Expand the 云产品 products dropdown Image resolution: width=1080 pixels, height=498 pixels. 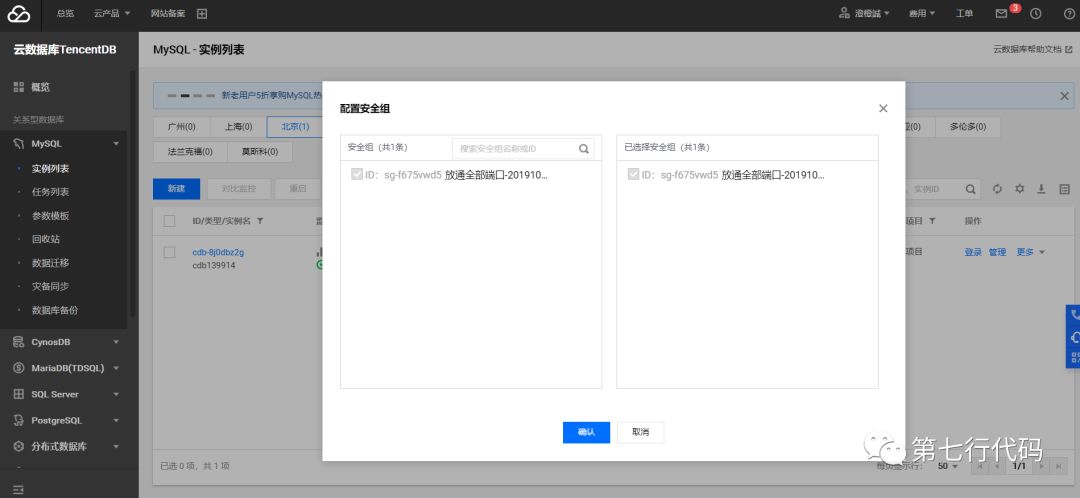(112, 13)
